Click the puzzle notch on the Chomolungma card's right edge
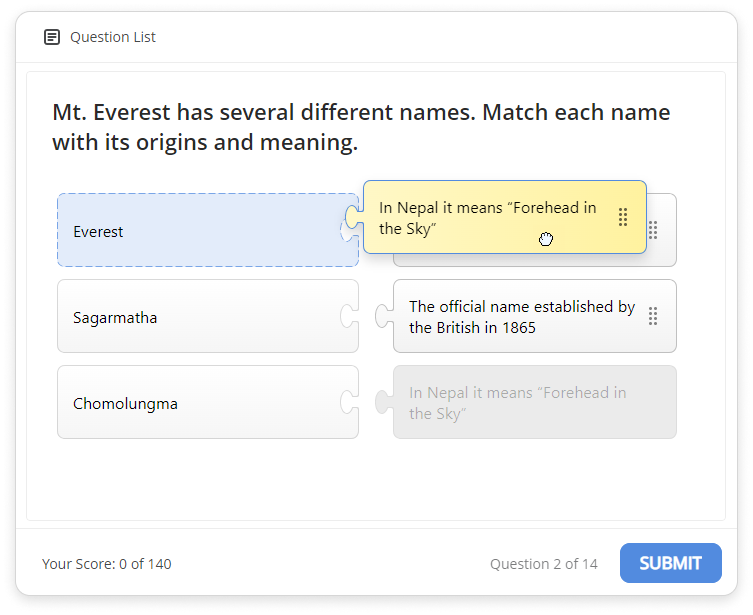 348,403
